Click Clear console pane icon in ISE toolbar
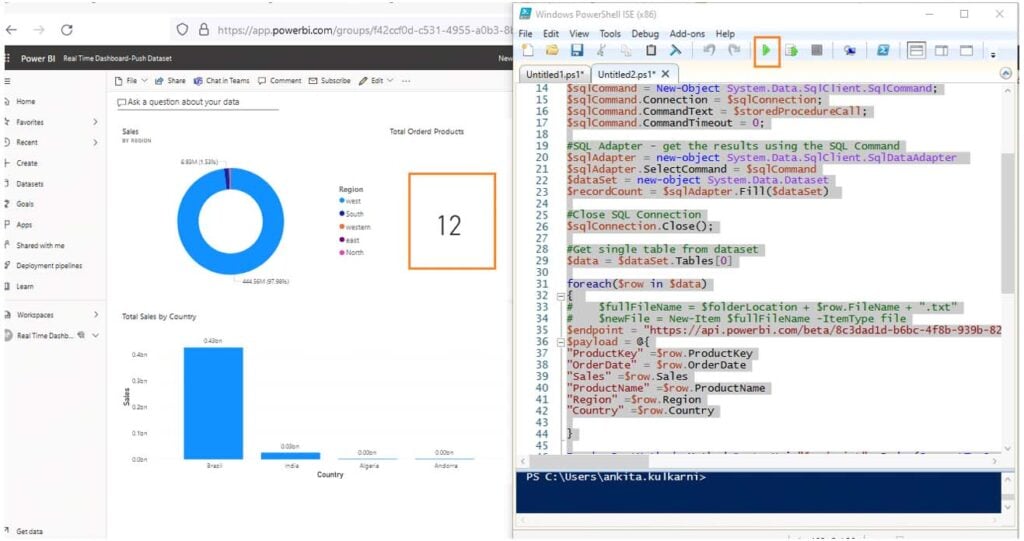Image resolution: width=1024 pixels, height=541 pixels. point(675,50)
